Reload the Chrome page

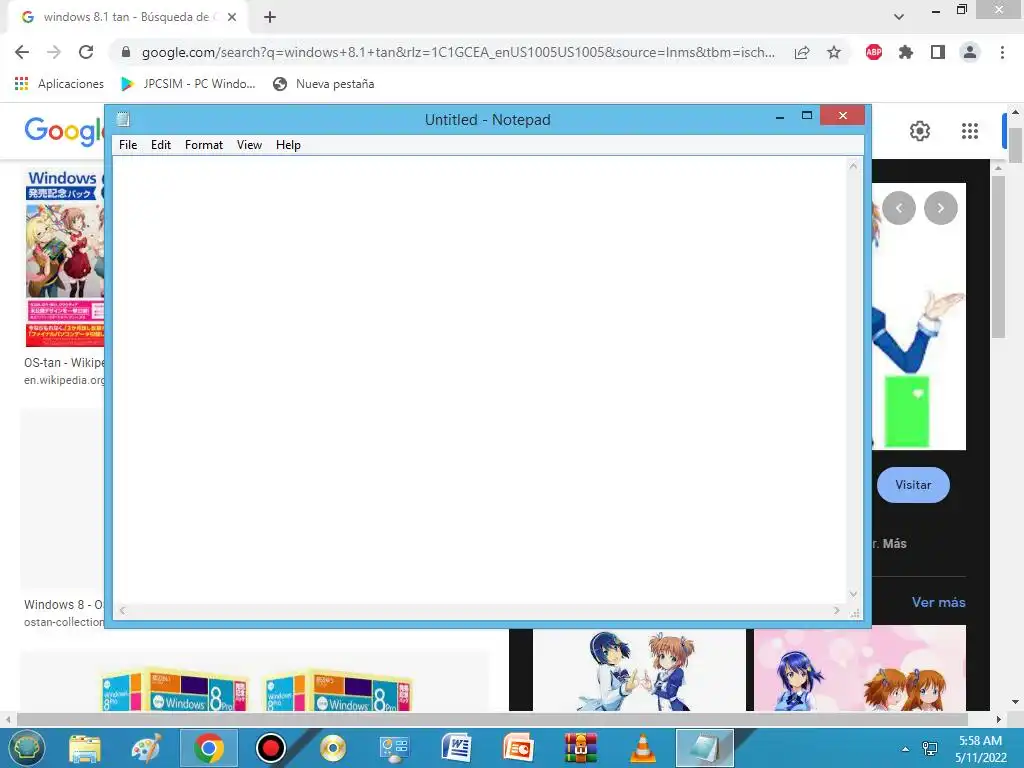(86, 52)
